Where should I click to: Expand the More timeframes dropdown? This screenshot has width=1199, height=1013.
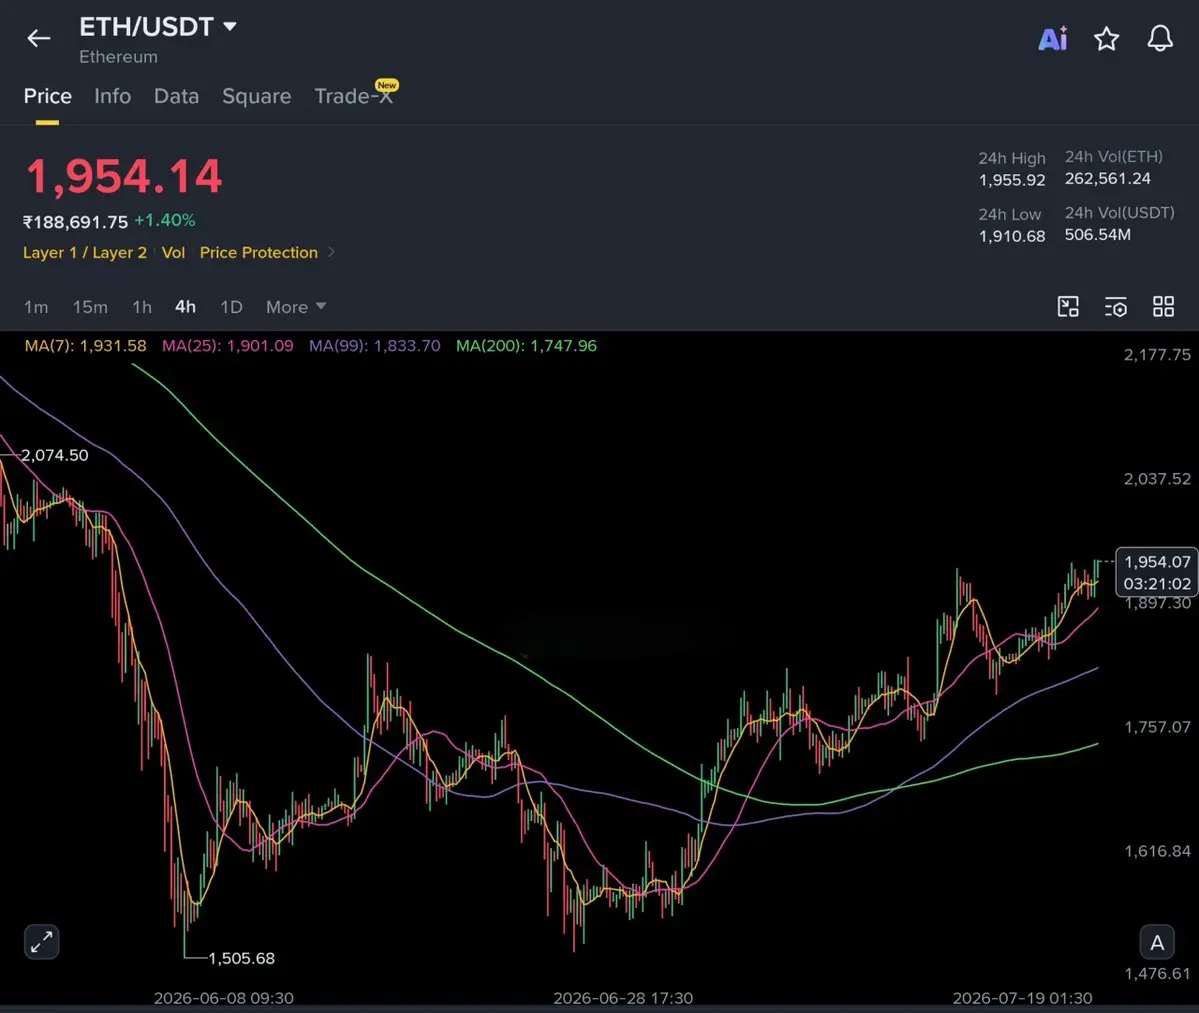pos(296,307)
